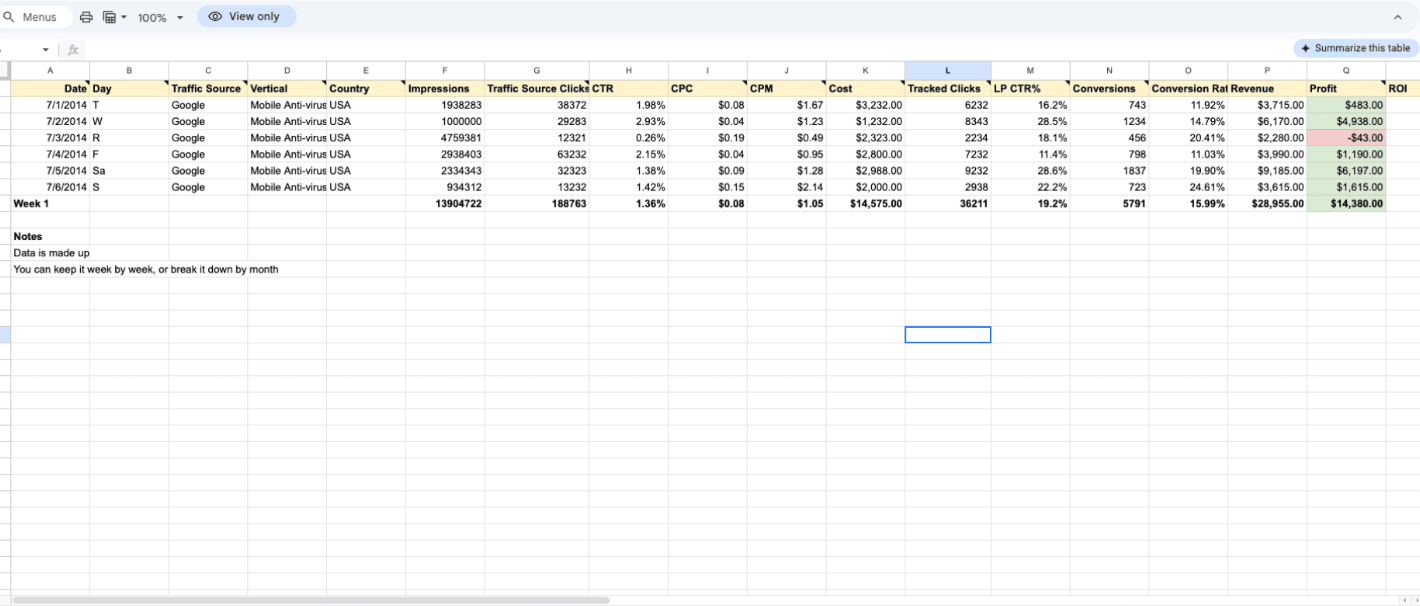Click the tracked clicks total 36211

click(948, 203)
